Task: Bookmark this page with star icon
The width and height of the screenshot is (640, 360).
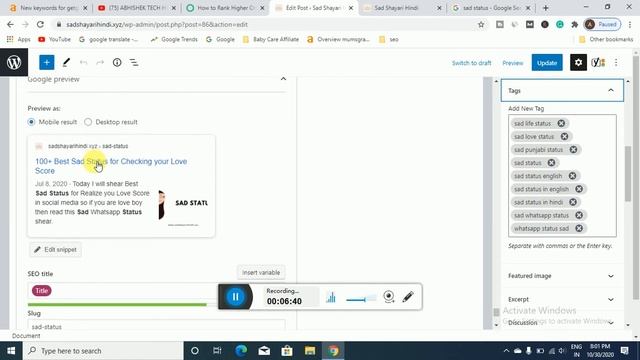Action: (x=481, y=24)
